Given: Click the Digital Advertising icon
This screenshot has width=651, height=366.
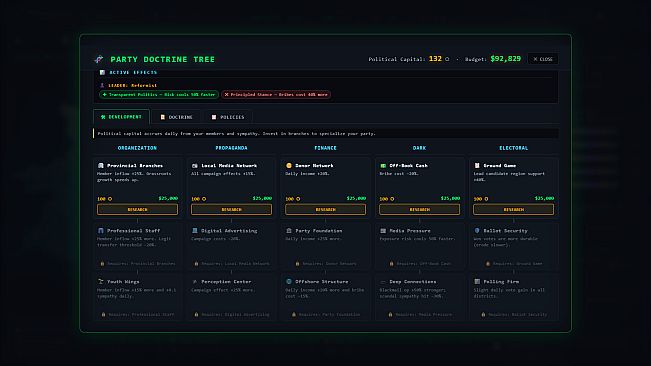Looking at the screenshot, I should [195, 231].
